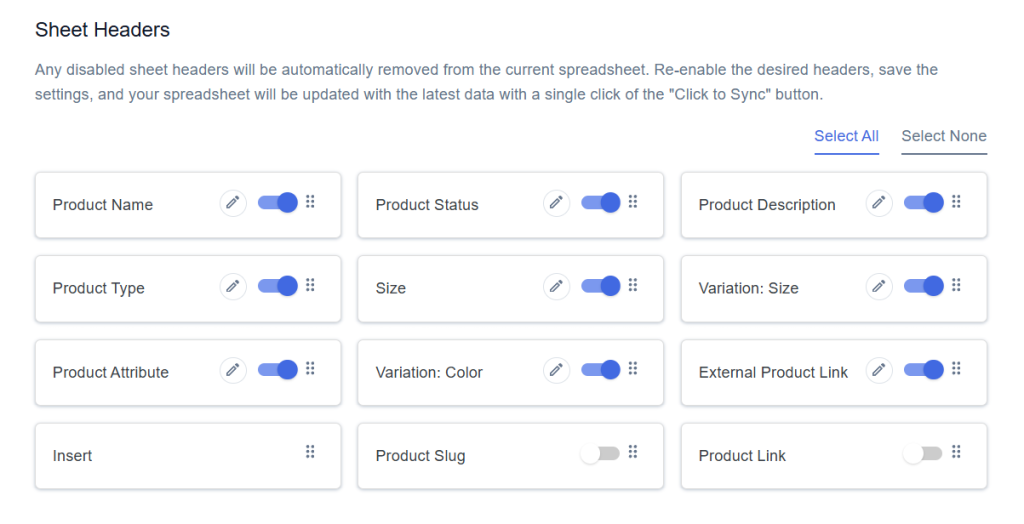Turn off the Size header toggle
The image size is (1024, 524).
601,286
